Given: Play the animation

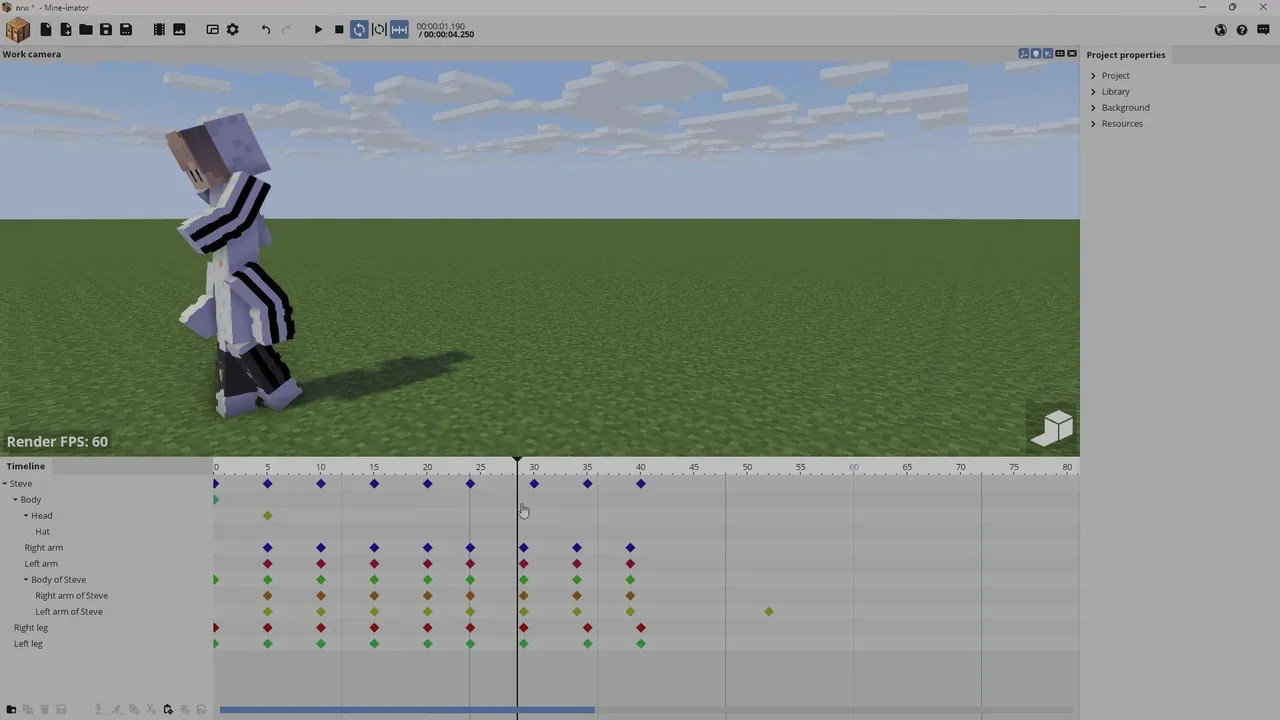Looking at the screenshot, I should [x=318, y=30].
